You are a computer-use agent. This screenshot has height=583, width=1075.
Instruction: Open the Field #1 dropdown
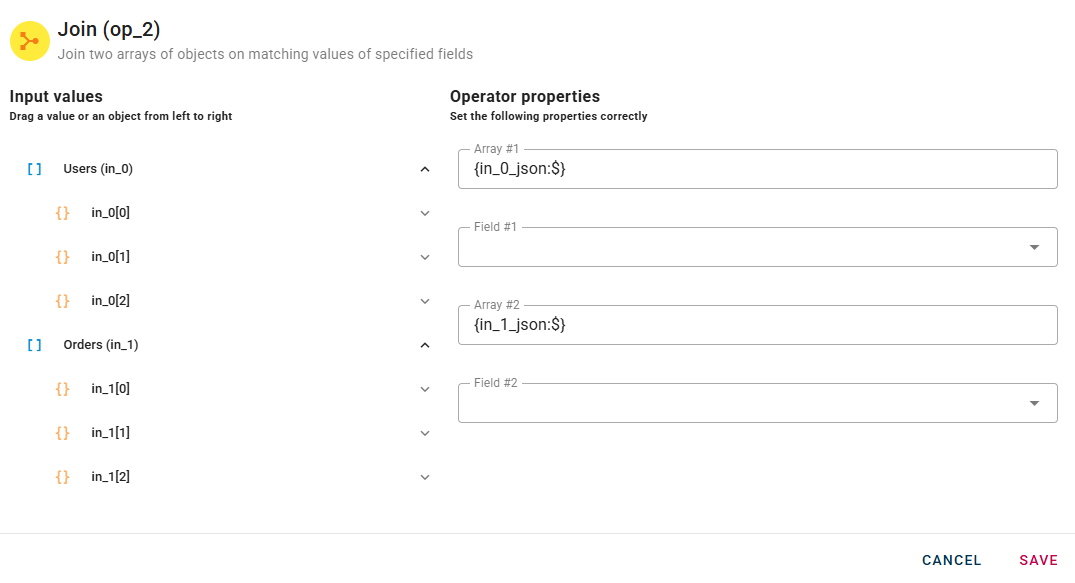pos(1034,247)
